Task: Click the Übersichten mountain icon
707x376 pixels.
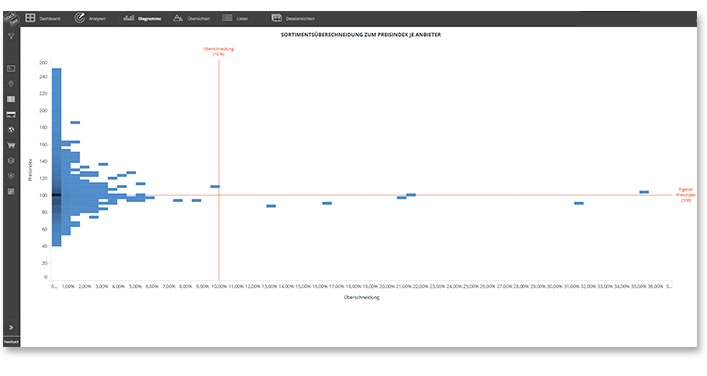Action: point(178,18)
